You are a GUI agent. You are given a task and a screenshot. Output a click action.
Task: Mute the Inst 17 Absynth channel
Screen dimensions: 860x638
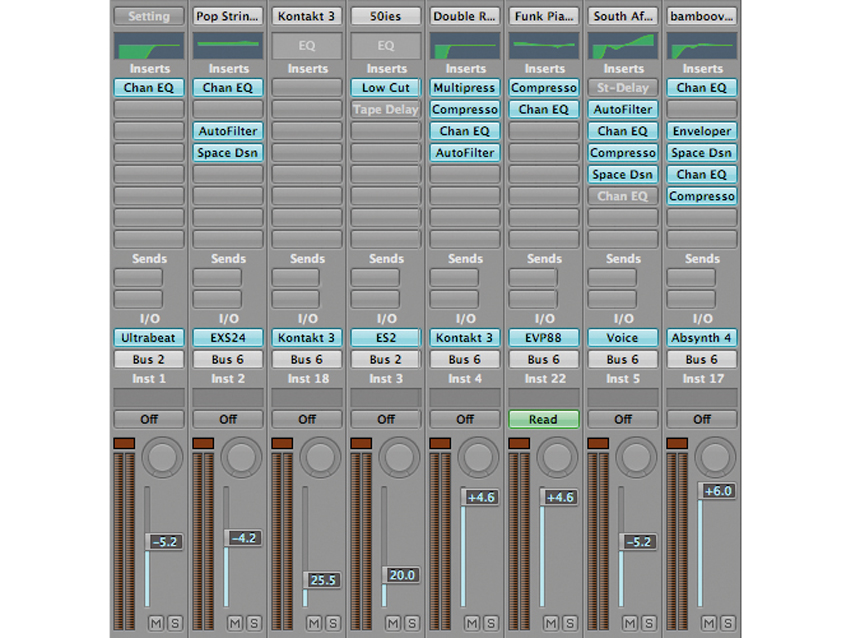[x=709, y=623]
